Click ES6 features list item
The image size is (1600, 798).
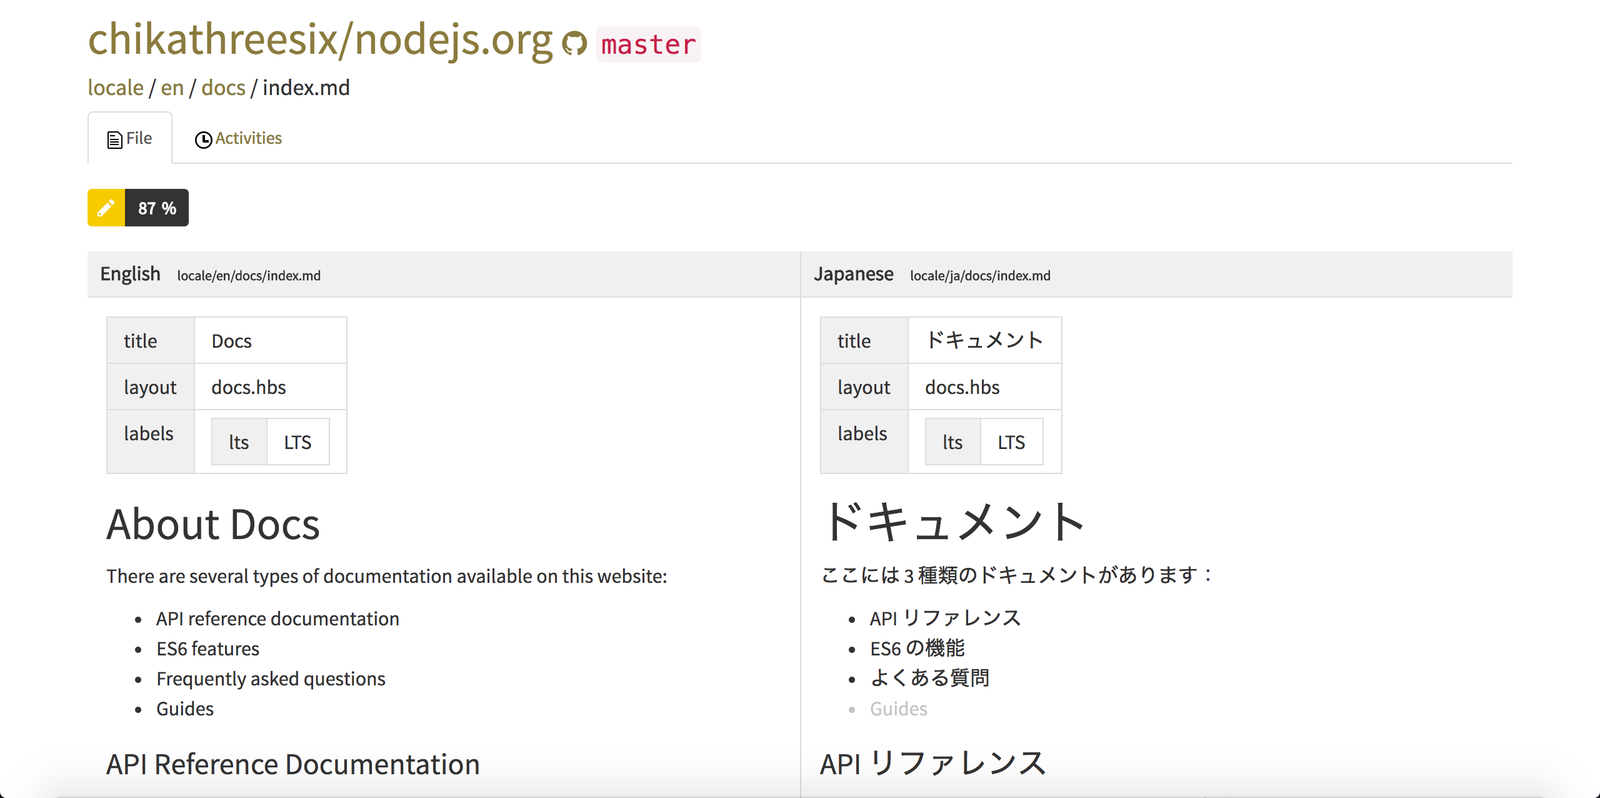pos(208,649)
